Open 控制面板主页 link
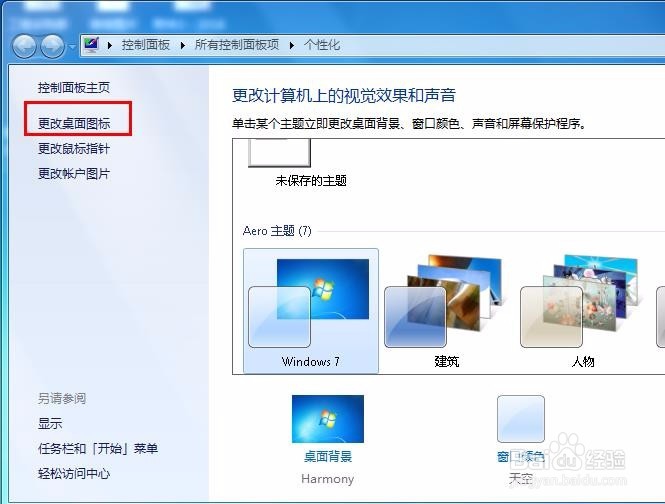665x504 pixels. click(x=74, y=87)
